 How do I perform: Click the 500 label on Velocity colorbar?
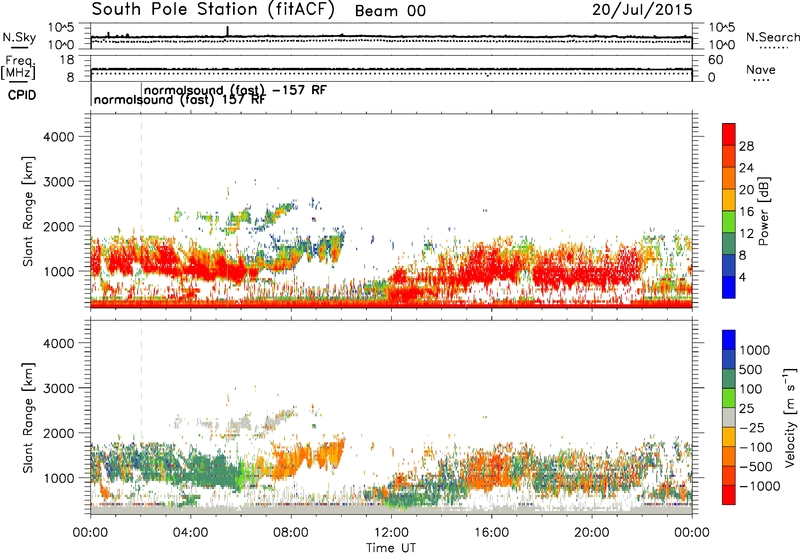[750, 370]
